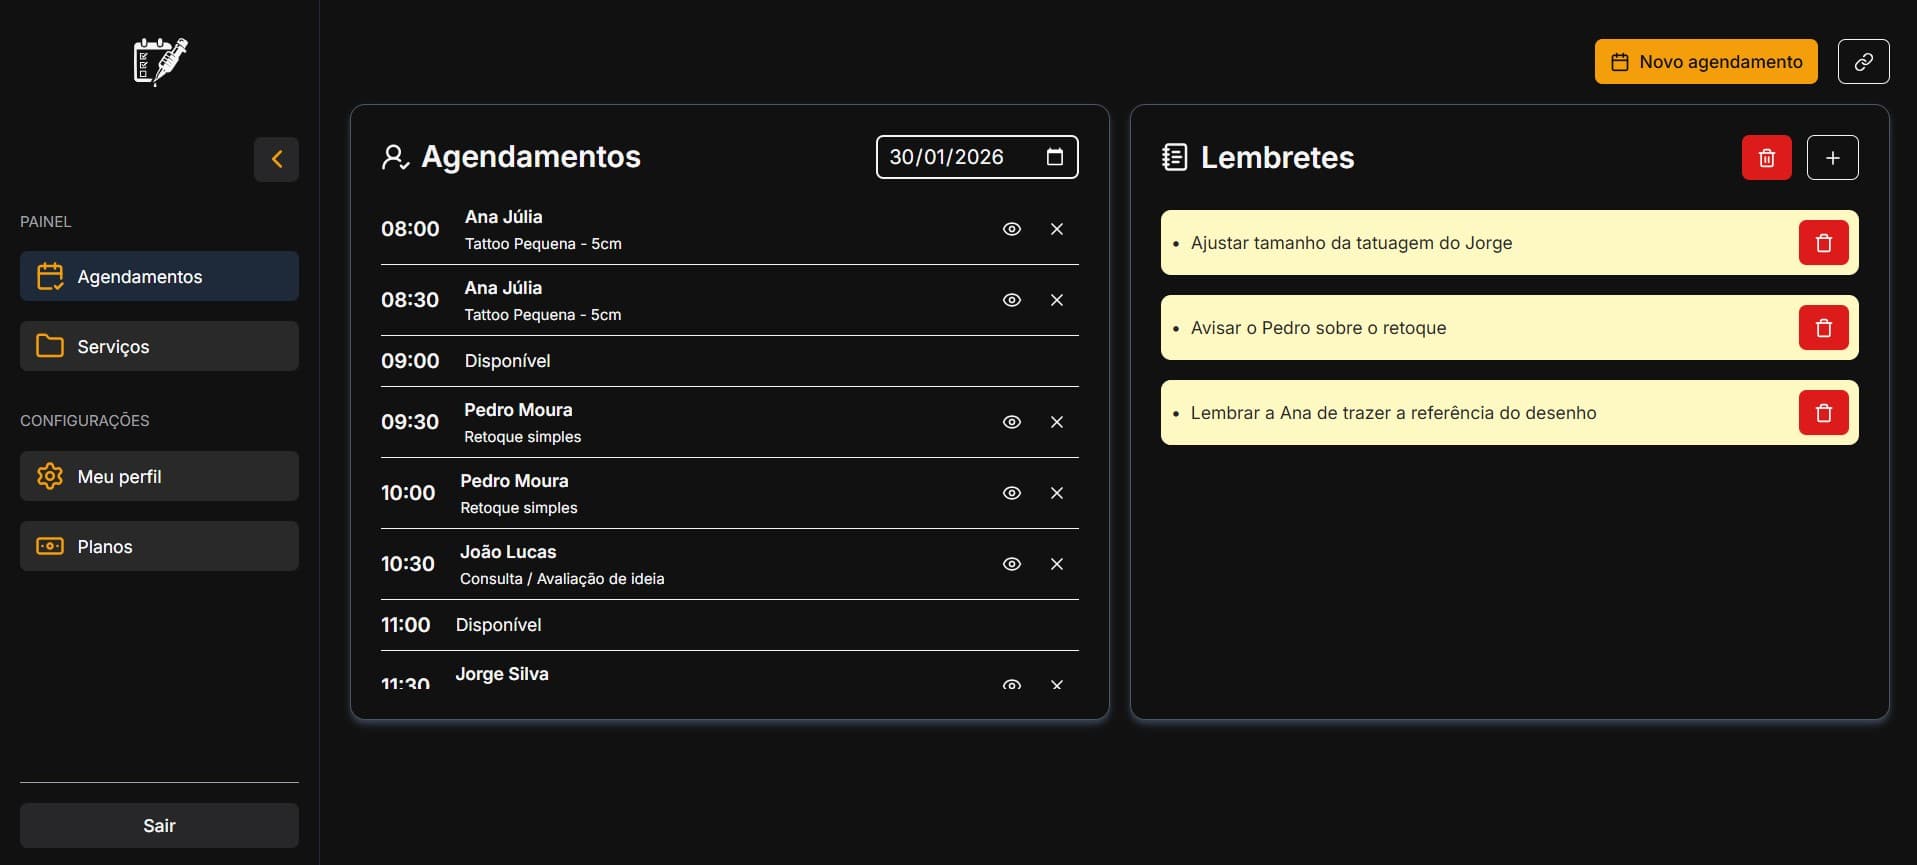The height and width of the screenshot is (865, 1917).
Task: Delete reminder about Jorge's tattoo size
Action: pyautogui.click(x=1823, y=243)
